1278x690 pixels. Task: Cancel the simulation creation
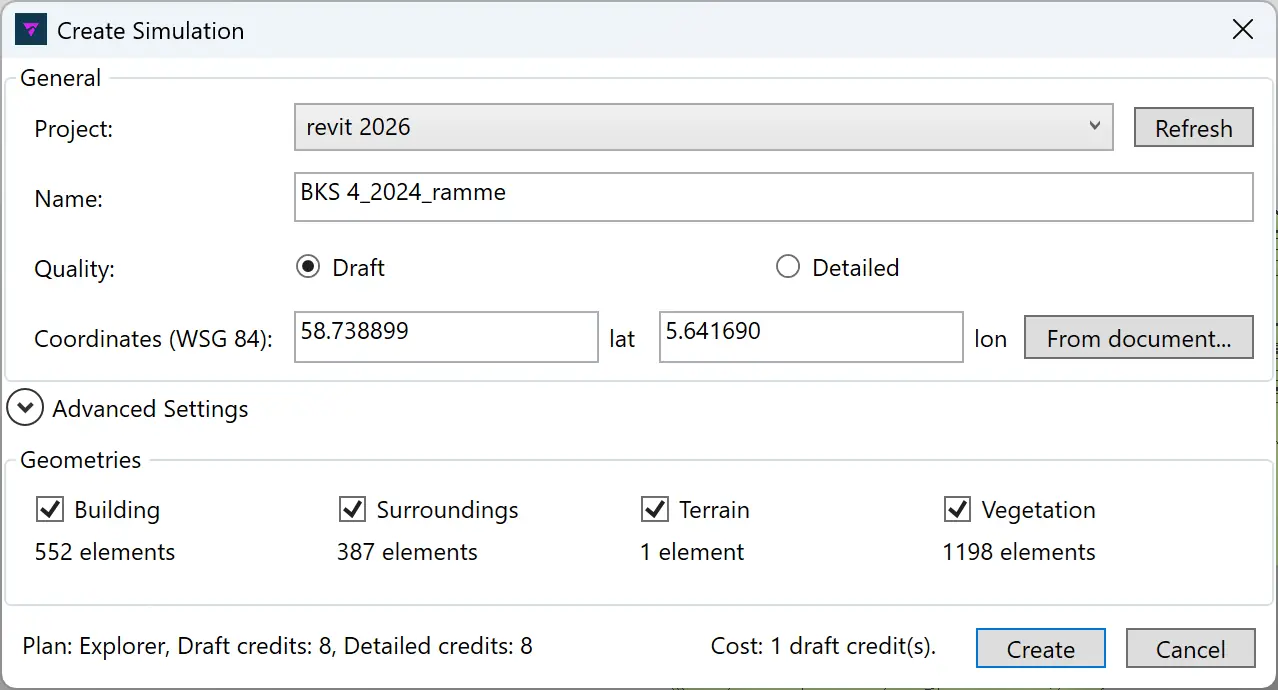coord(1190,649)
